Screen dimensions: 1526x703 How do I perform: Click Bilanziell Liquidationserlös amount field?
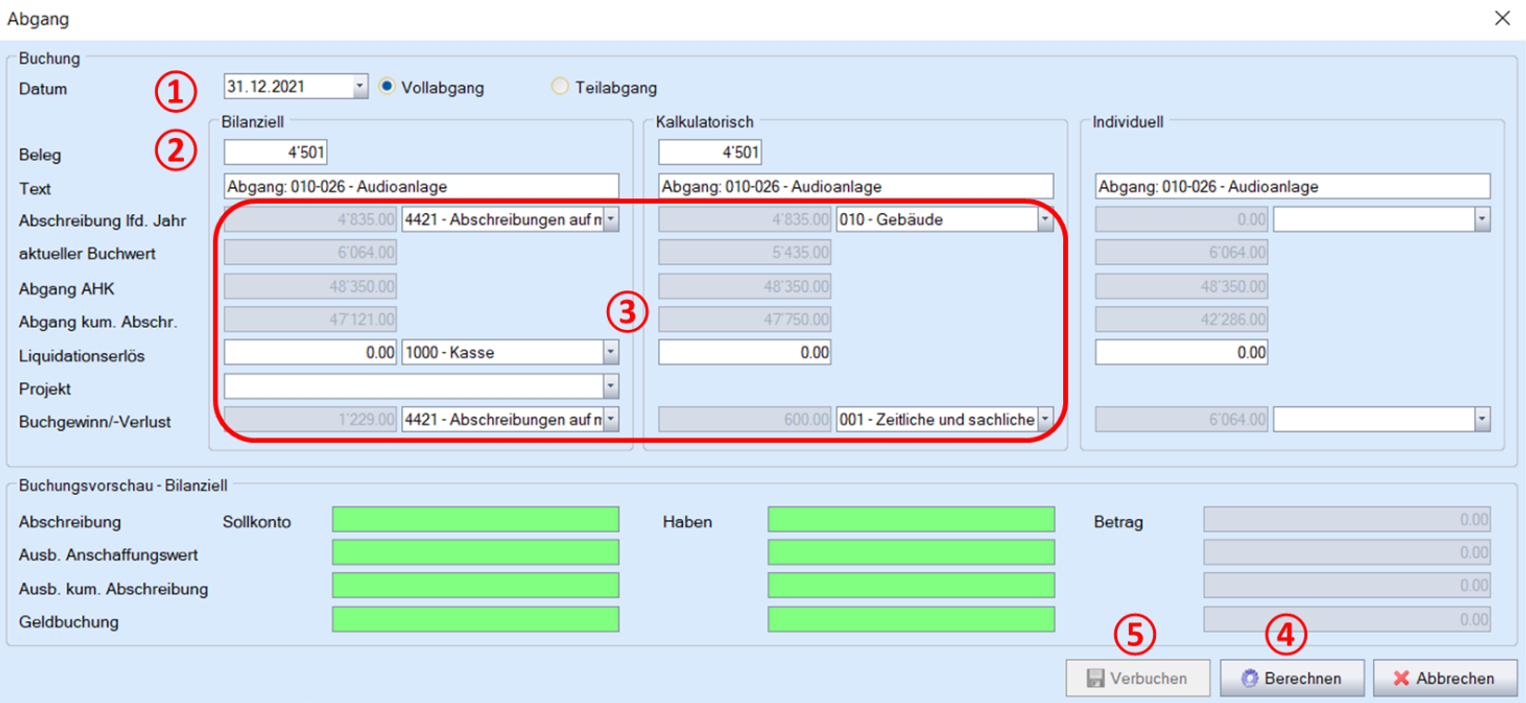(311, 352)
